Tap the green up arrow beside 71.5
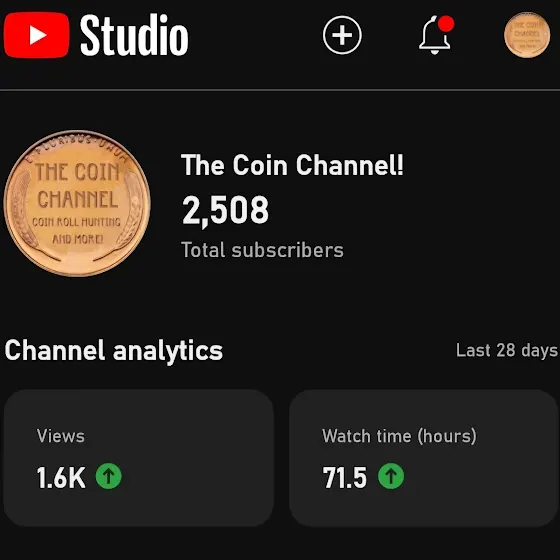 click(391, 476)
